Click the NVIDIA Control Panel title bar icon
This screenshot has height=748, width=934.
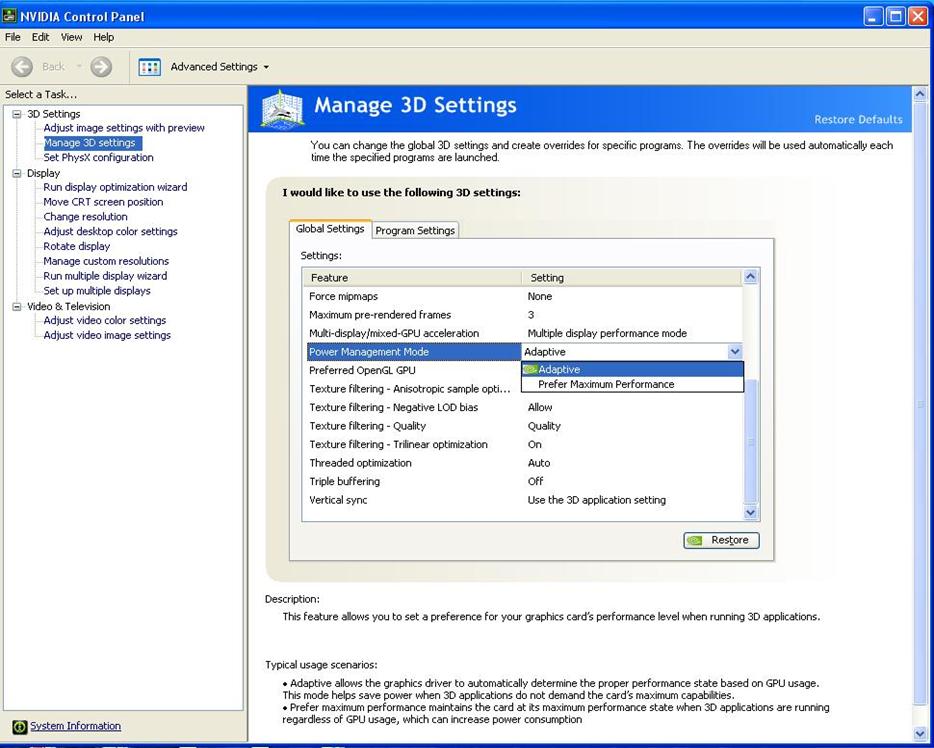click(9, 15)
